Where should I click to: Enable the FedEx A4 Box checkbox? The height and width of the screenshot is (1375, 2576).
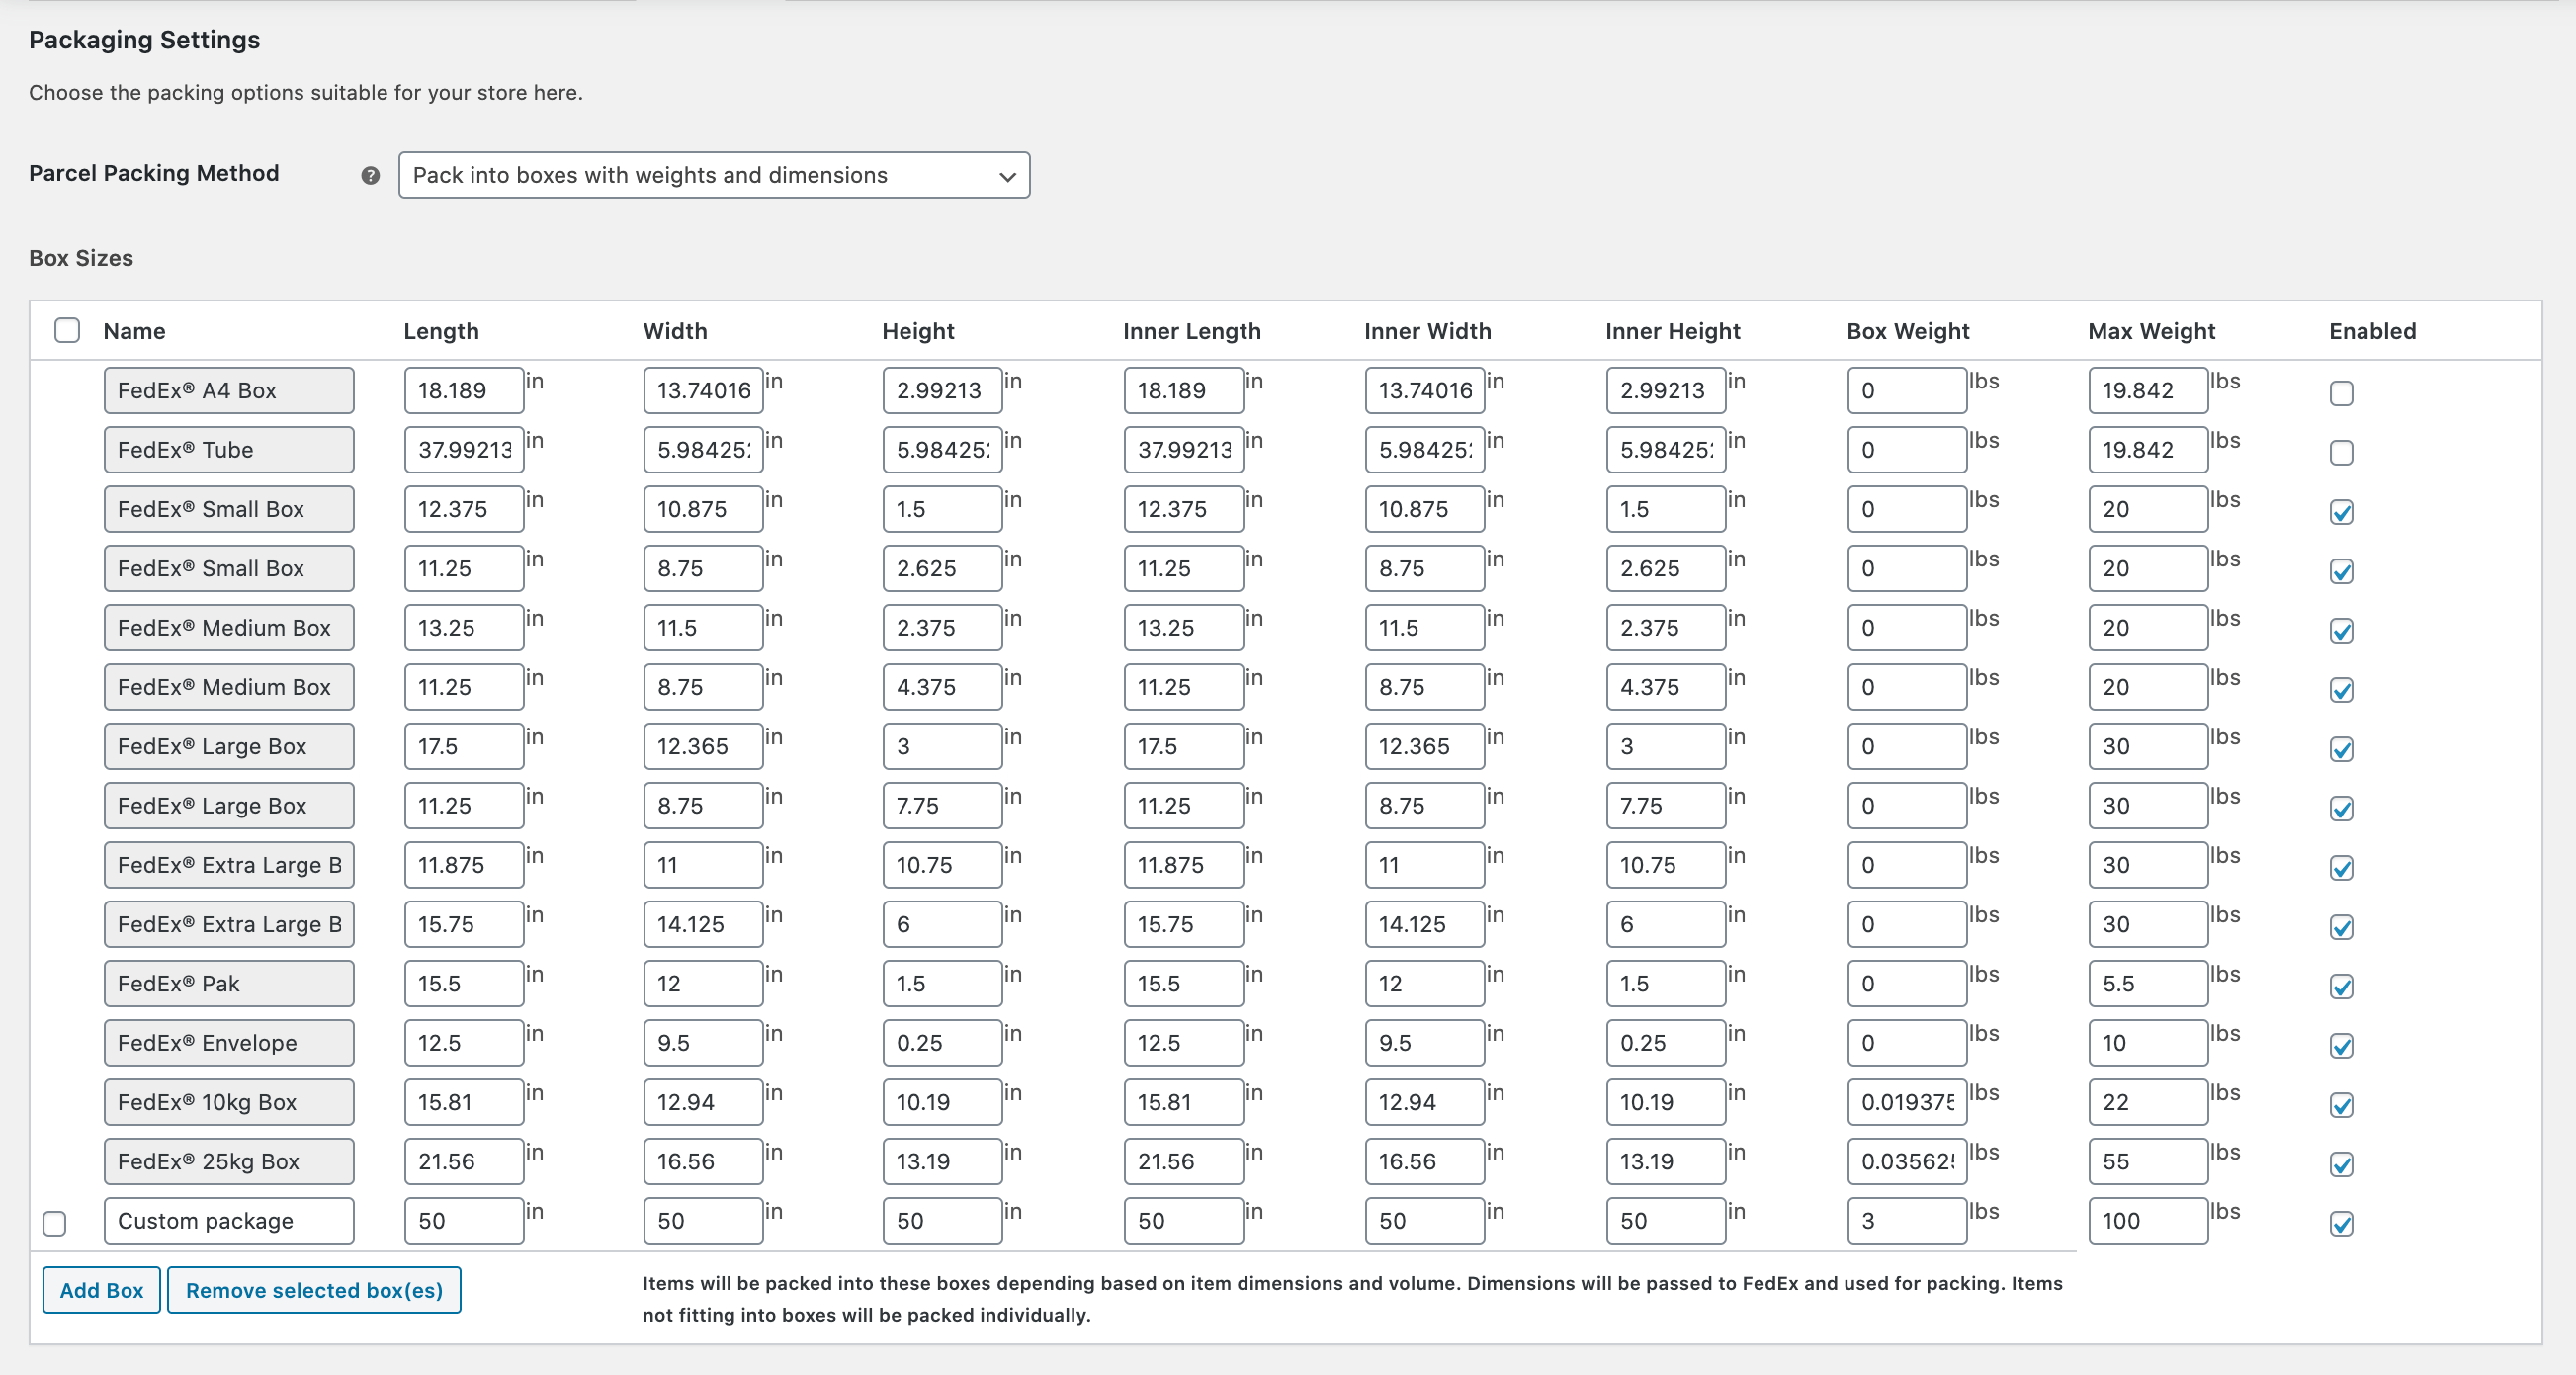click(2340, 393)
